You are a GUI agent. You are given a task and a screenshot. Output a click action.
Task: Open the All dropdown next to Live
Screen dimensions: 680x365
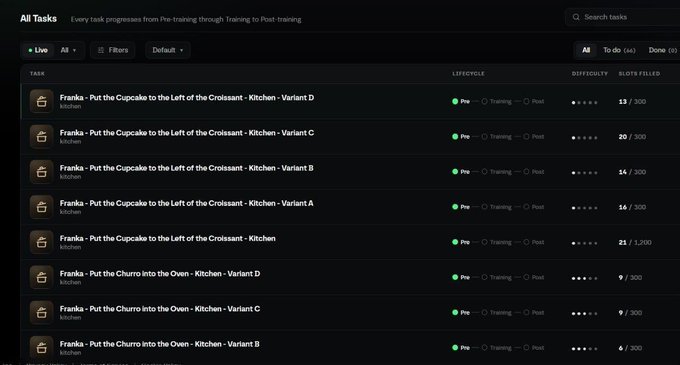68,50
